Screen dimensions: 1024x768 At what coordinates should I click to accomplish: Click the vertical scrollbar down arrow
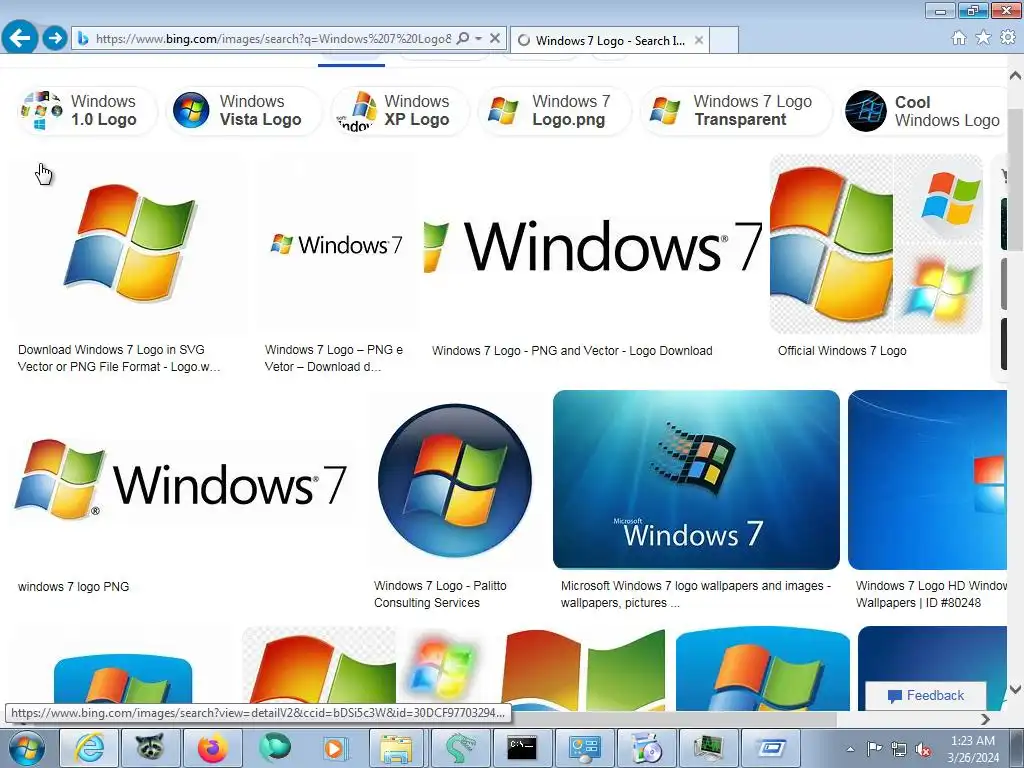[1016, 690]
